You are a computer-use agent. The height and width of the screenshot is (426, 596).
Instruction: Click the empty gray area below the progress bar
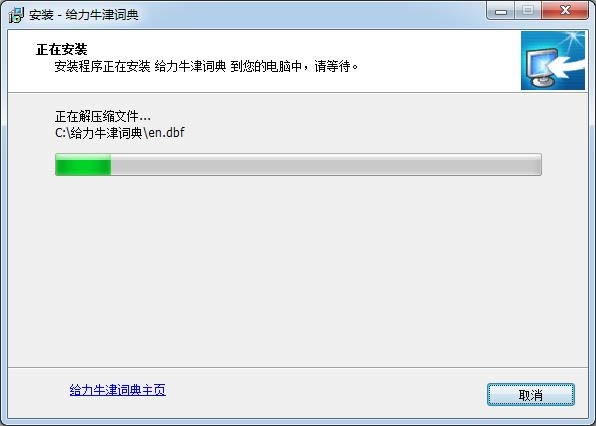click(x=298, y=270)
